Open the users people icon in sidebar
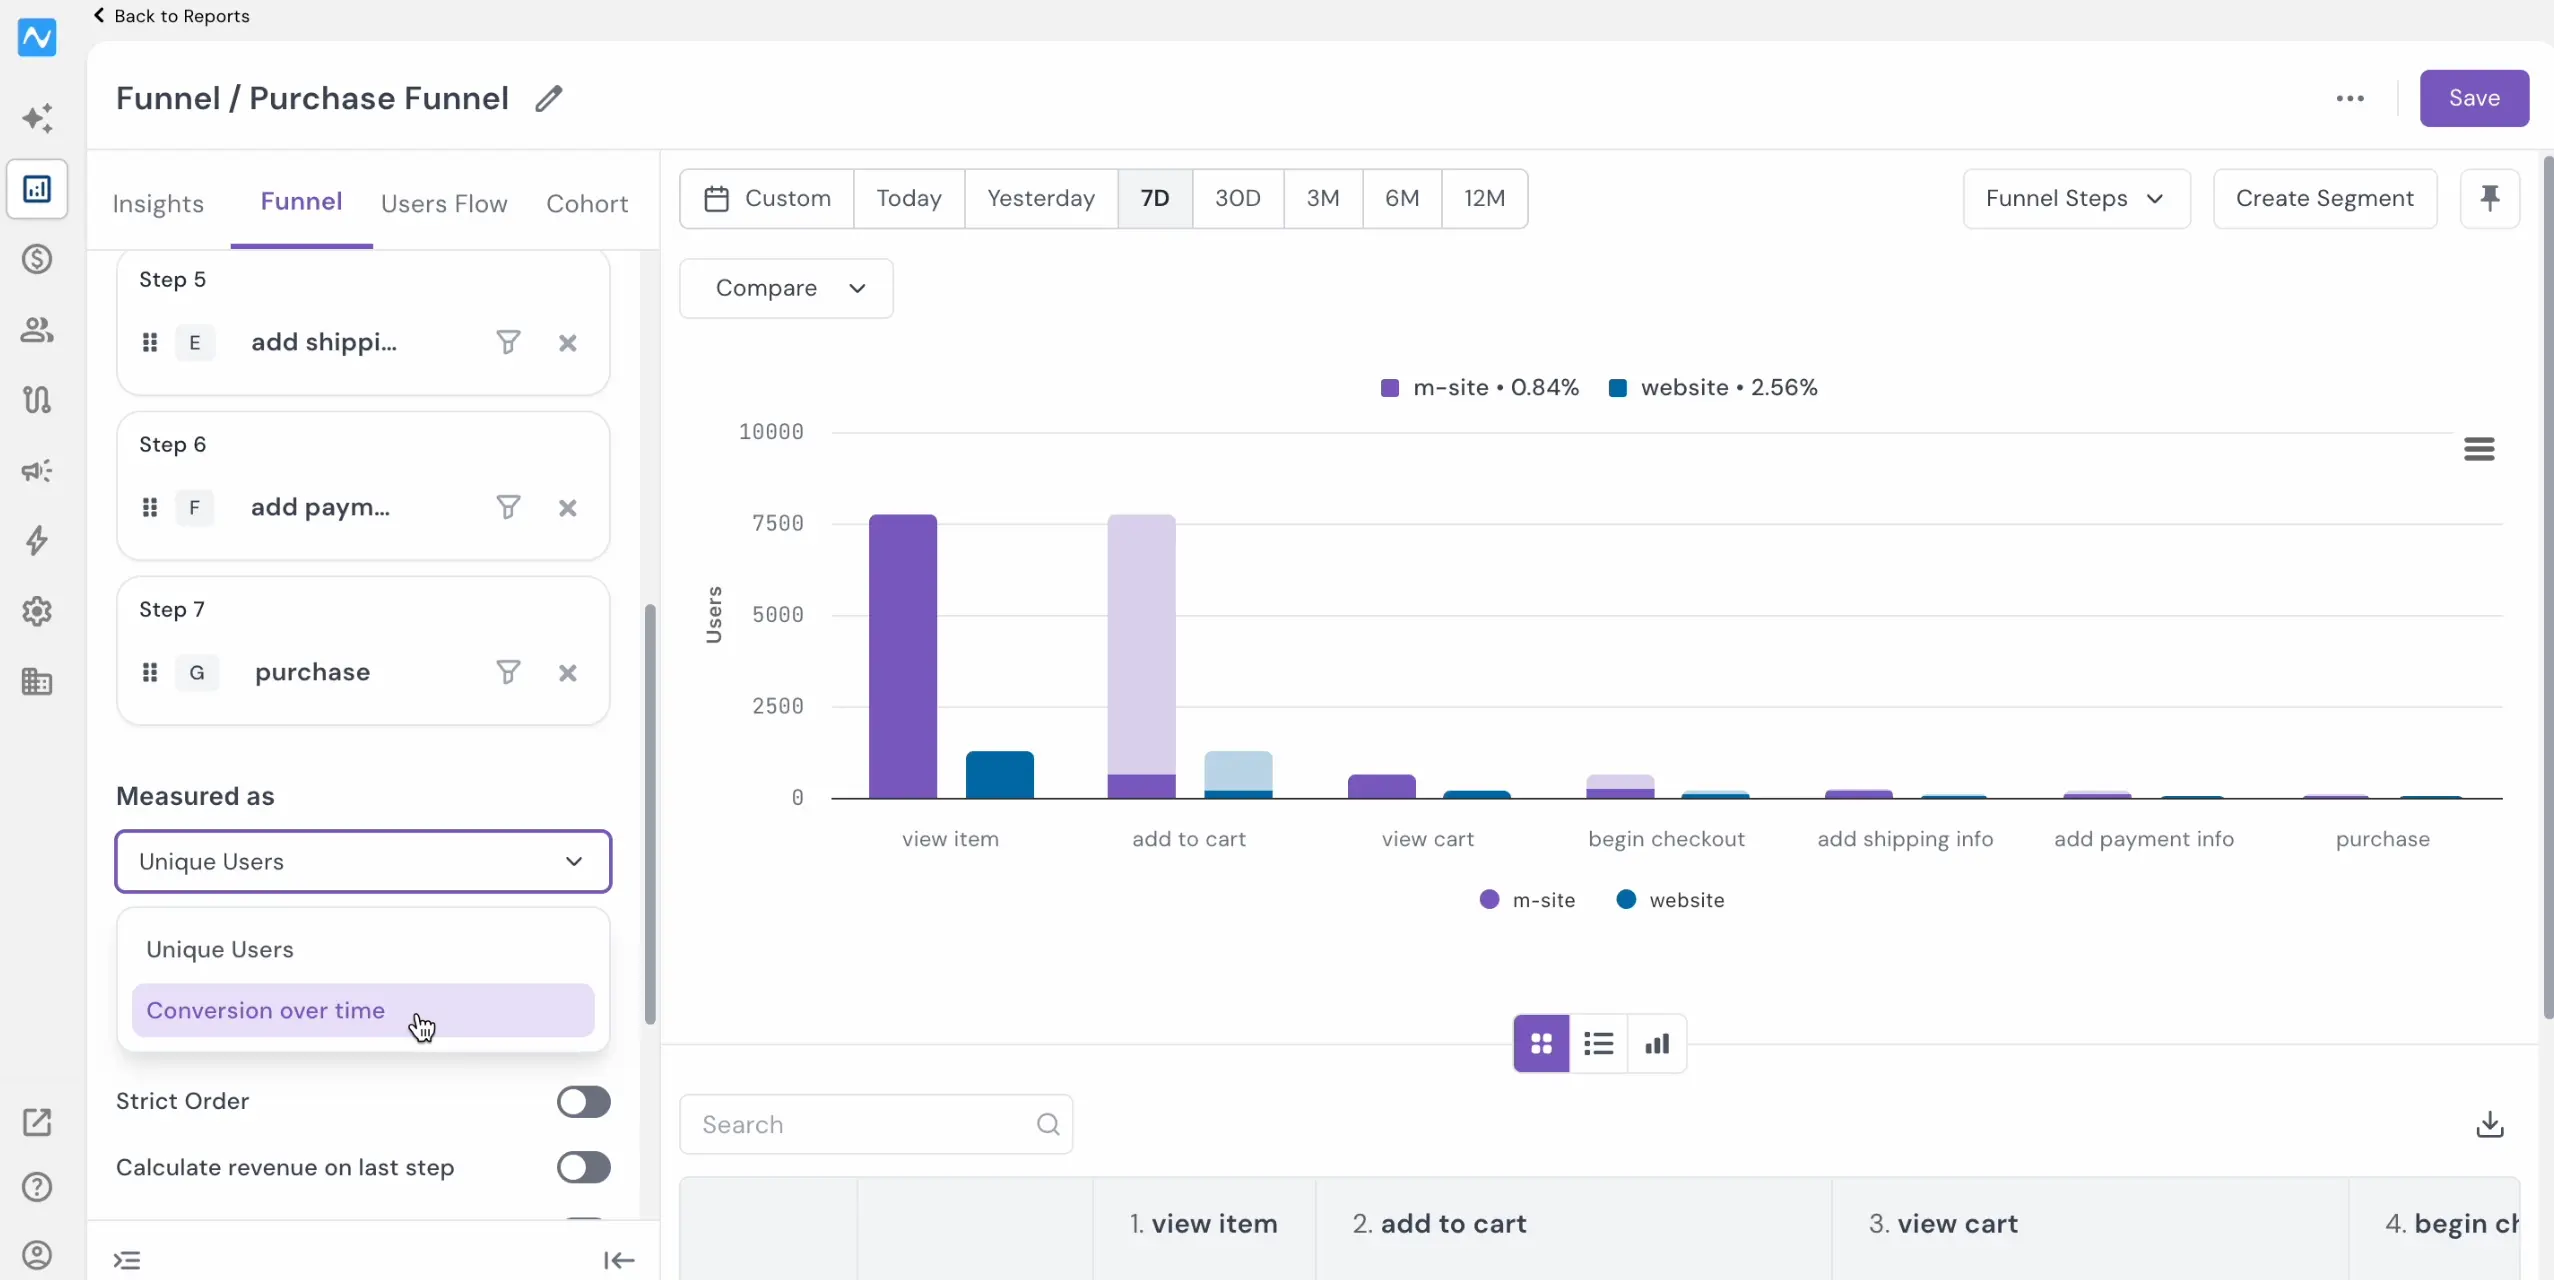Image resolution: width=2554 pixels, height=1280 pixels. click(x=37, y=330)
